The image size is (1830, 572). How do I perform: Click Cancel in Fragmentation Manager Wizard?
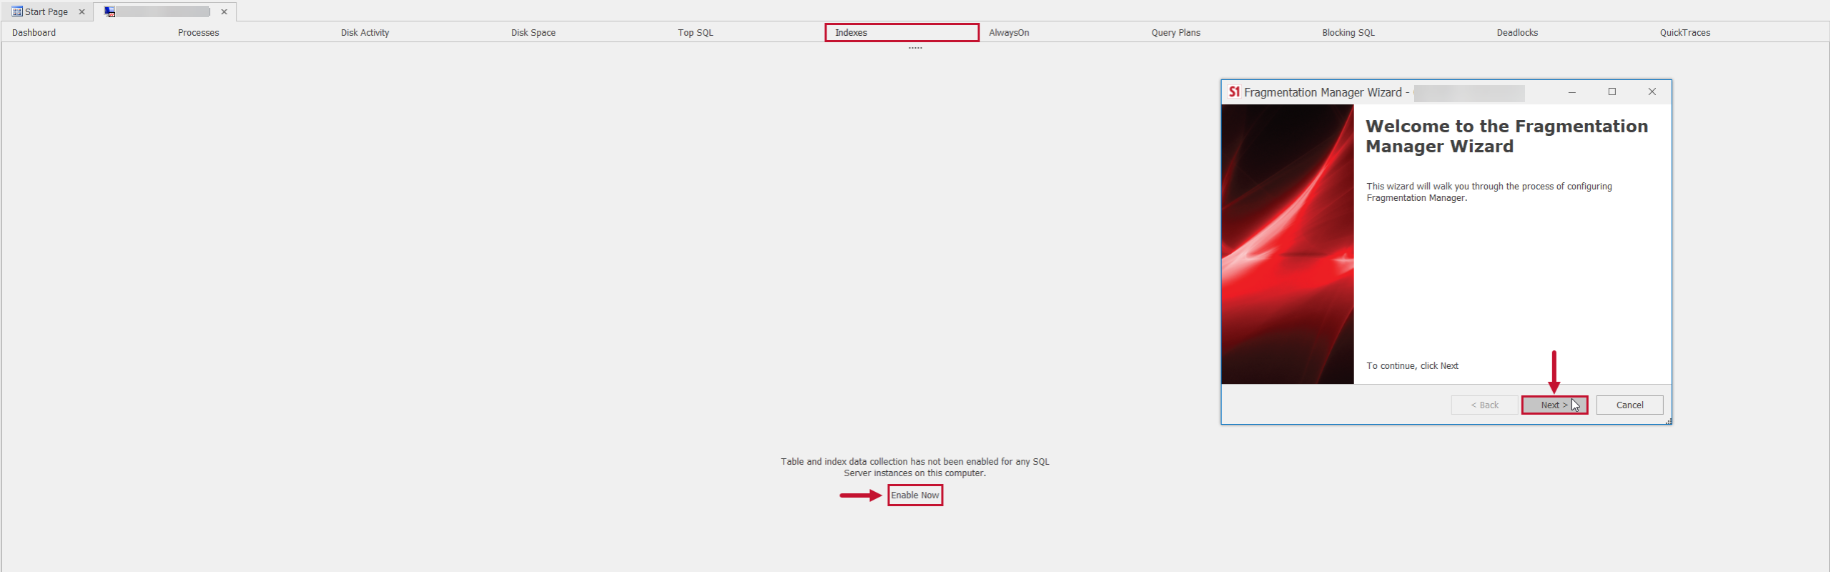pyautogui.click(x=1629, y=405)
